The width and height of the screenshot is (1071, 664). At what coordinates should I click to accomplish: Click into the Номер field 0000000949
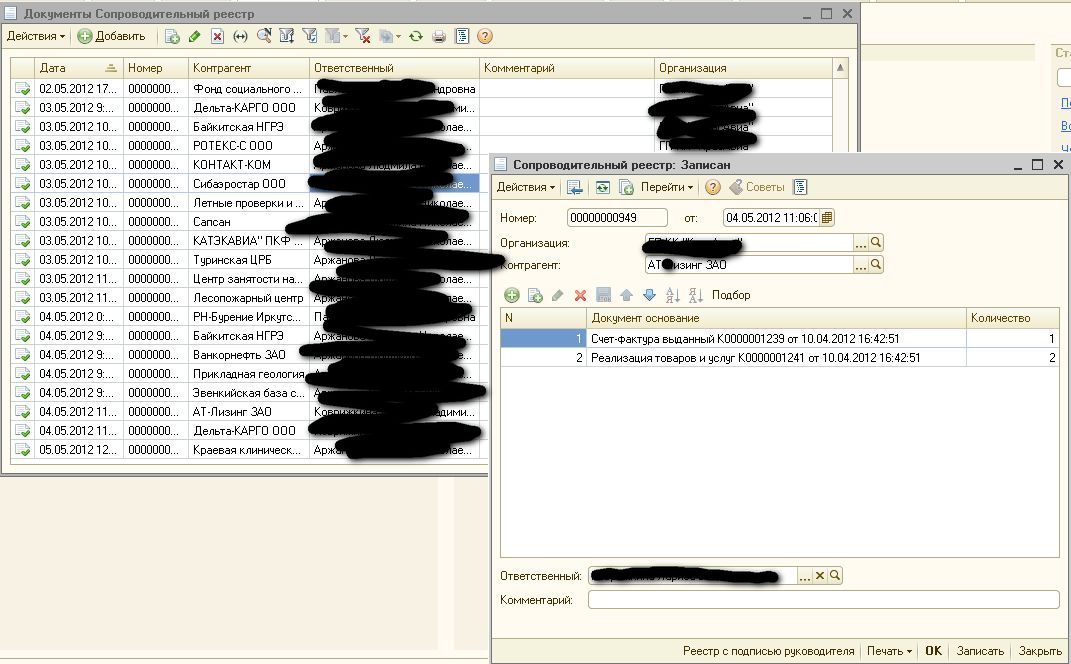pyautogui.click(x=617, y=218)
